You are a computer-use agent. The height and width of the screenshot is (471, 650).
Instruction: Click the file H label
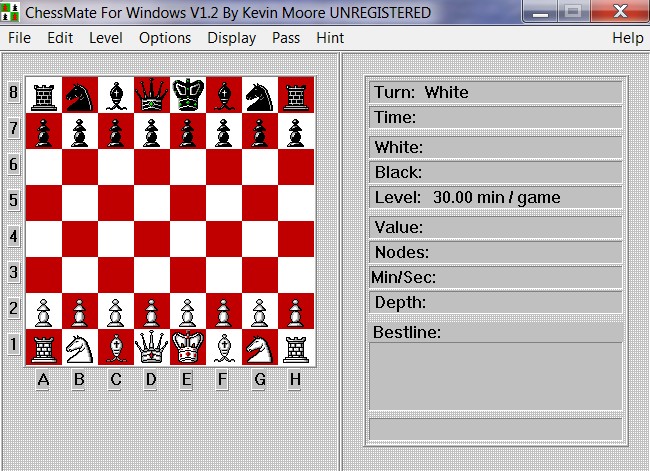tap(295, 379)
